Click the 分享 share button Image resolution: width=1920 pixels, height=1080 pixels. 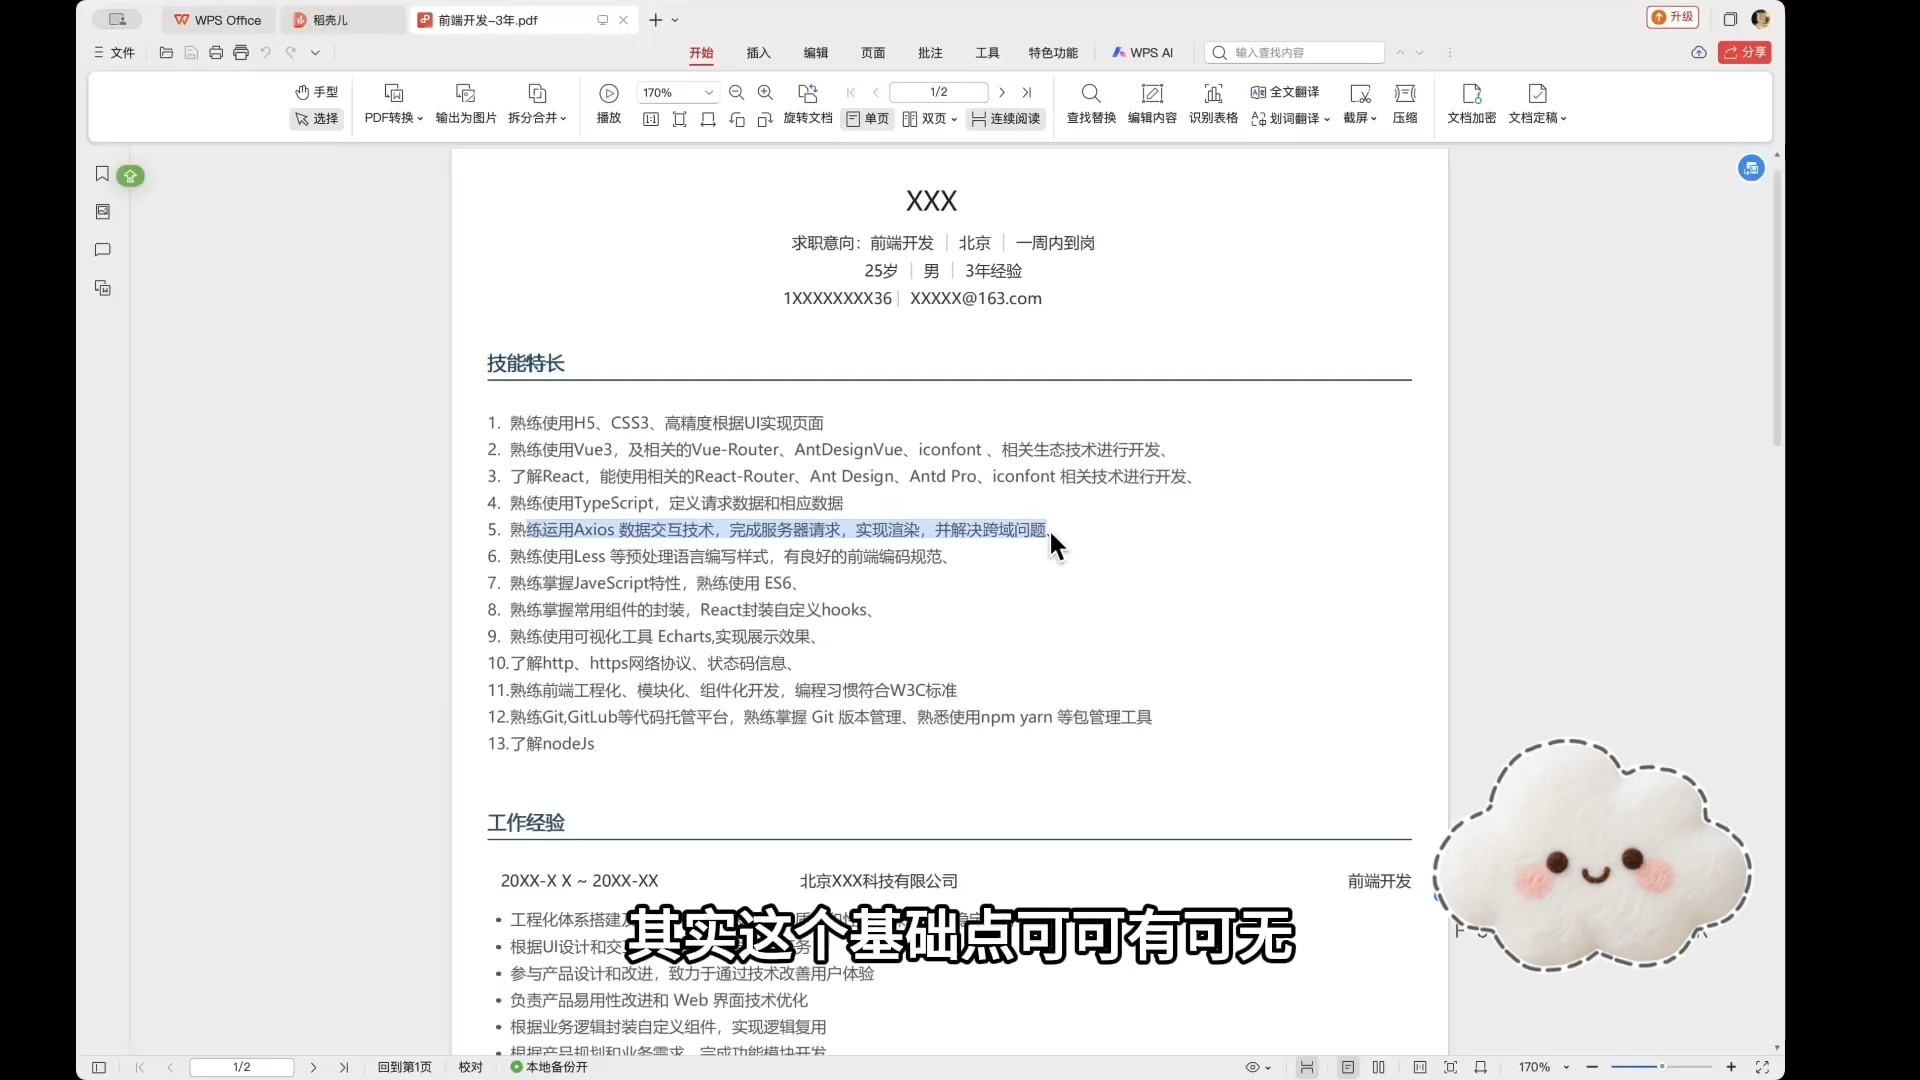(x=1745, y=53)
